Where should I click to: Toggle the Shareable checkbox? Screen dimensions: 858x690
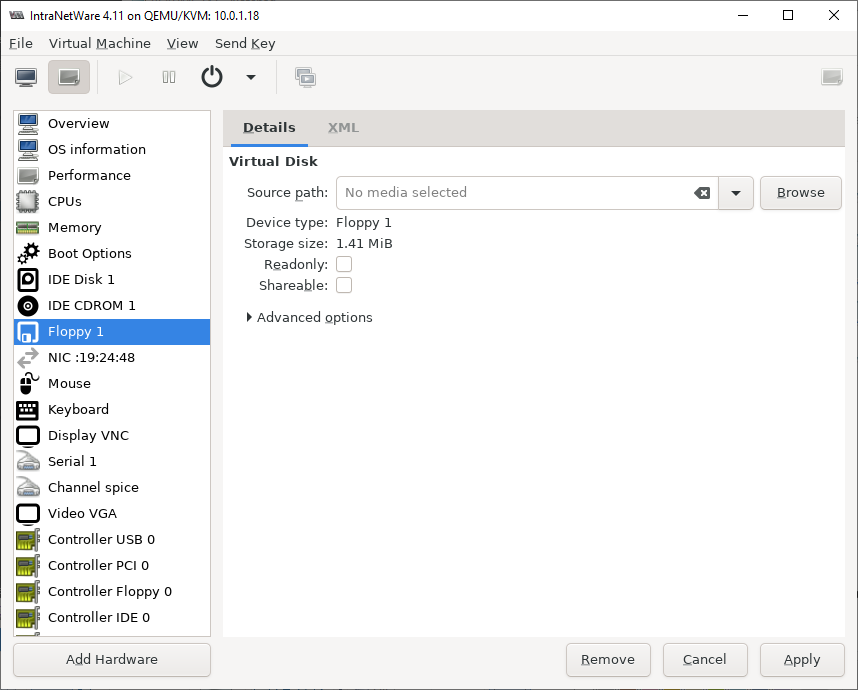coord(344,285)
